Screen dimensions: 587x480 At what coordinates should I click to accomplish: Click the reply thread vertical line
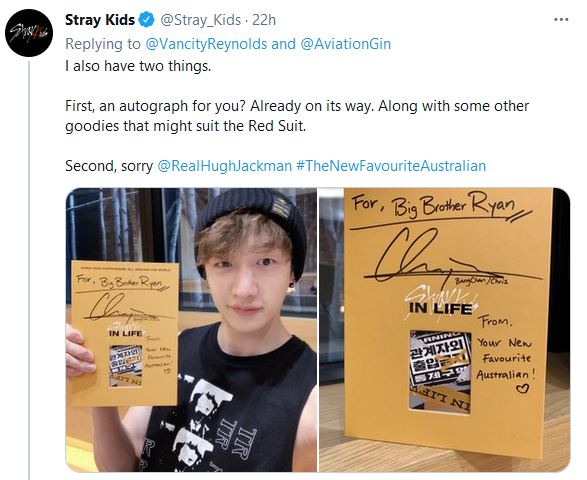pos(29,270)
